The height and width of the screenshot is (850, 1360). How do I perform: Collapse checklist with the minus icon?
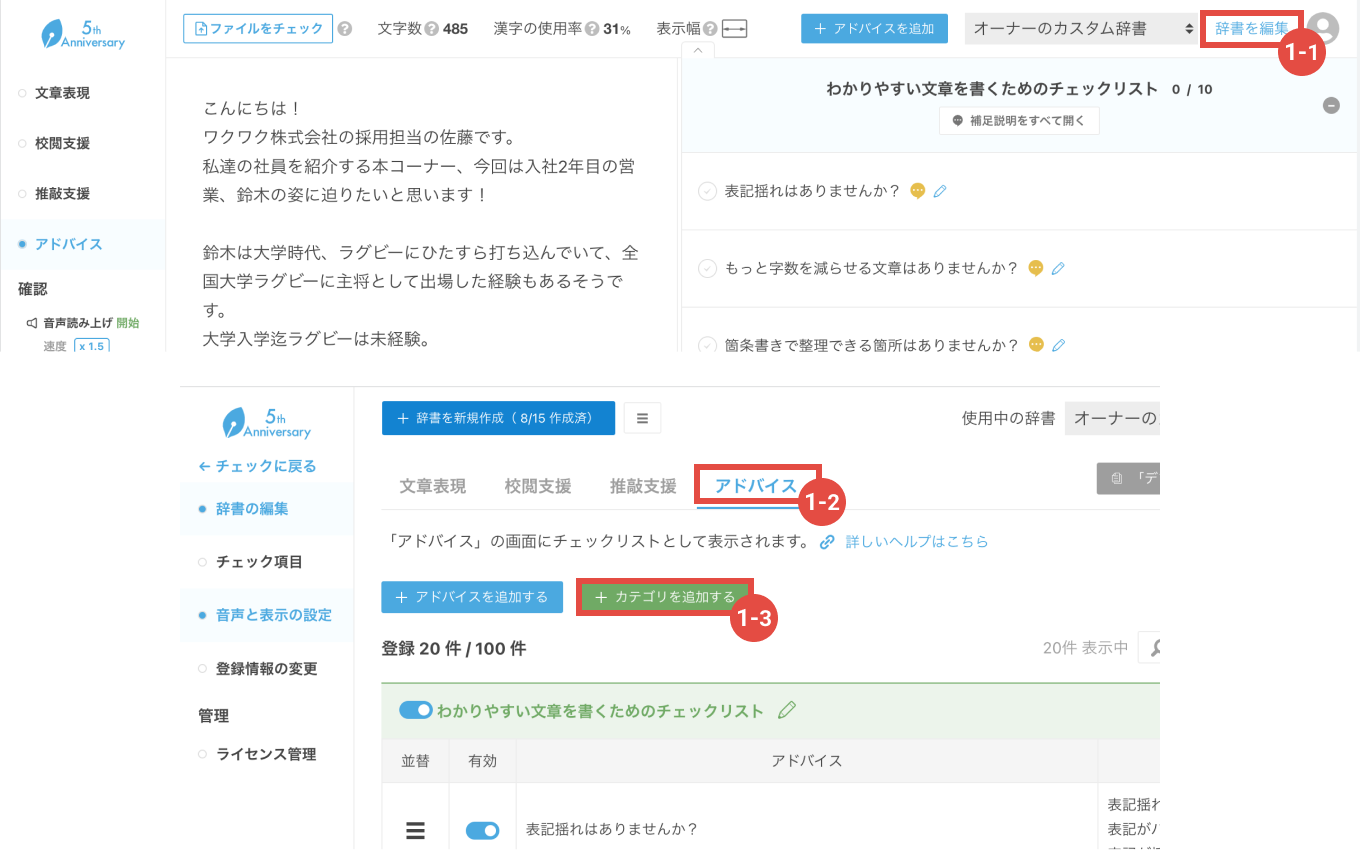1331,105
